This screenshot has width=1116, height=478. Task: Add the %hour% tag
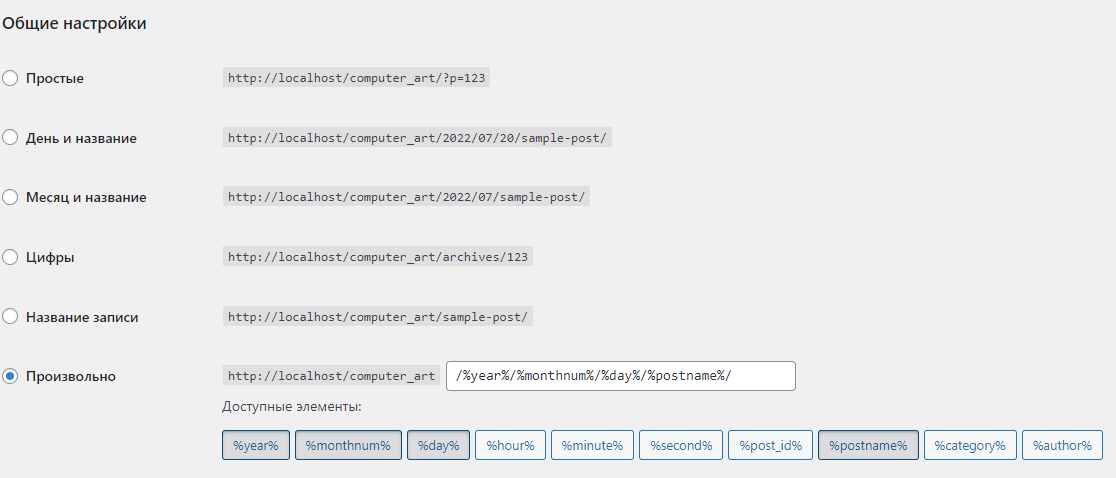(510, 445)
